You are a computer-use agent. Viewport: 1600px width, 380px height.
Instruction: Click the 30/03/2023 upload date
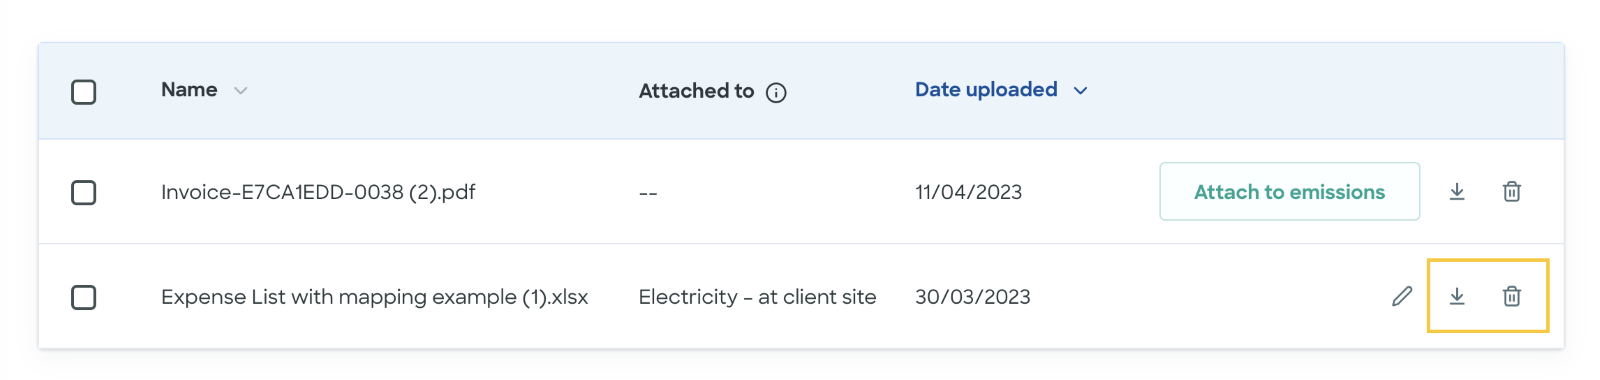pos(972,297)
